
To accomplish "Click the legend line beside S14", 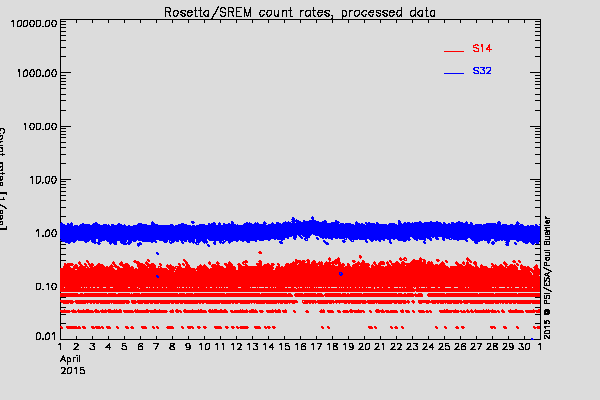I will coord(455,50).
